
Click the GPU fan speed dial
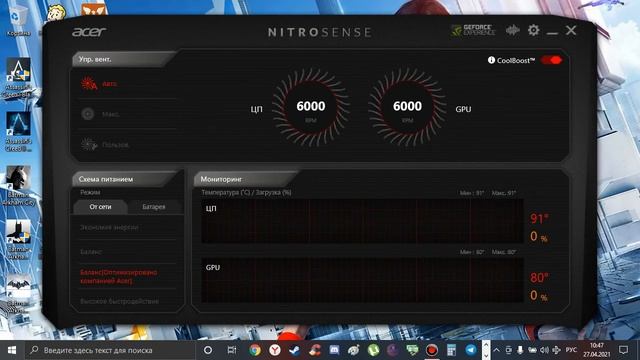[407, 108]
